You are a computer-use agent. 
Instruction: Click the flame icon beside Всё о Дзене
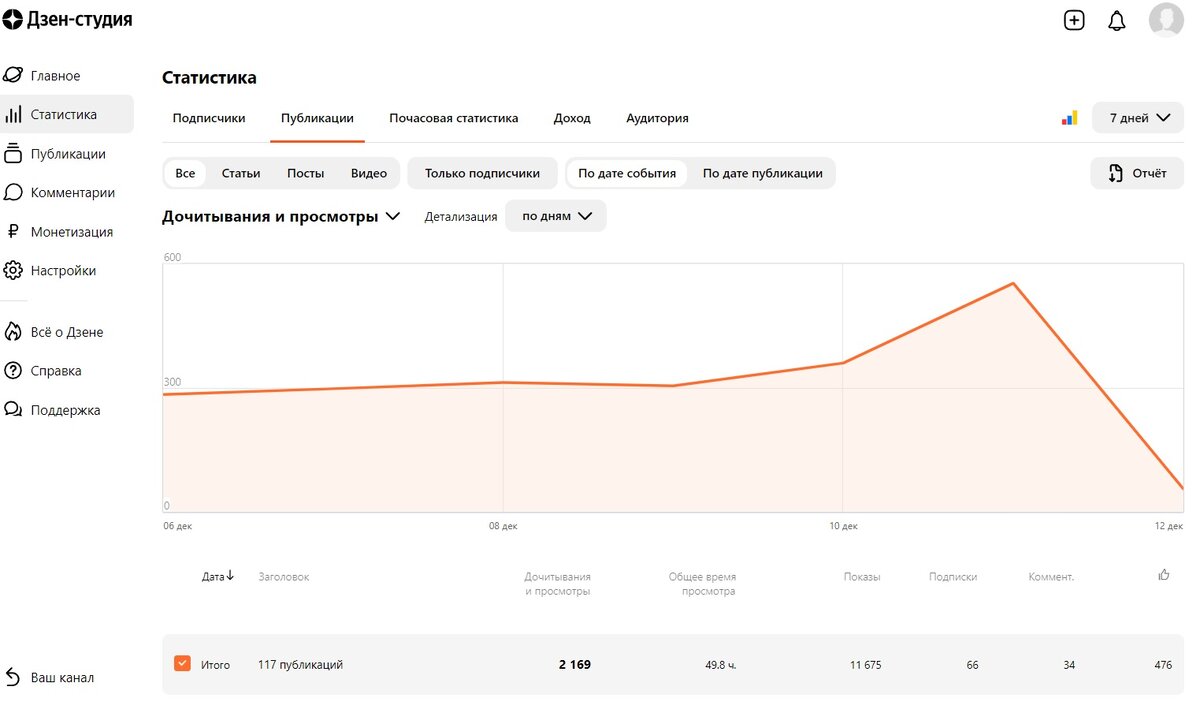click(x=13, y=332)
